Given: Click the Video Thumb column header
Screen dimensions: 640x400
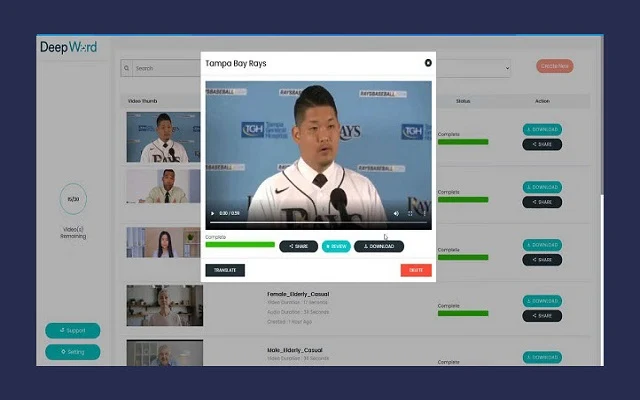Looking at the screenshot, I should (x=142, y=101).
